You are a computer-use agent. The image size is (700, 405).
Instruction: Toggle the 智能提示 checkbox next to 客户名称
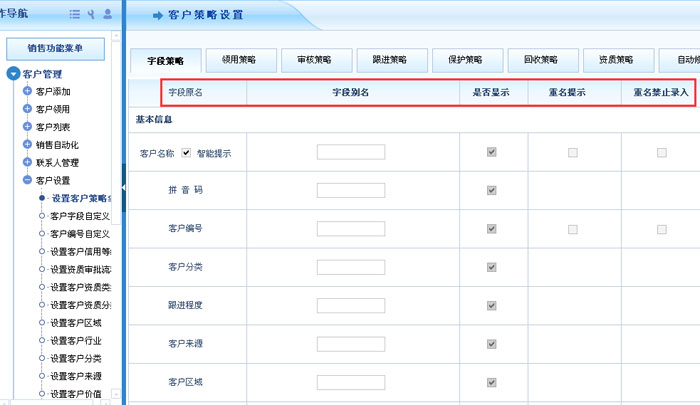pos(186,153)
